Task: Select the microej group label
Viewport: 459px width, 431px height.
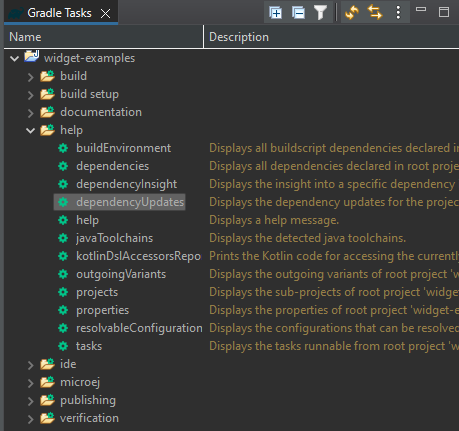Action: 80,382
